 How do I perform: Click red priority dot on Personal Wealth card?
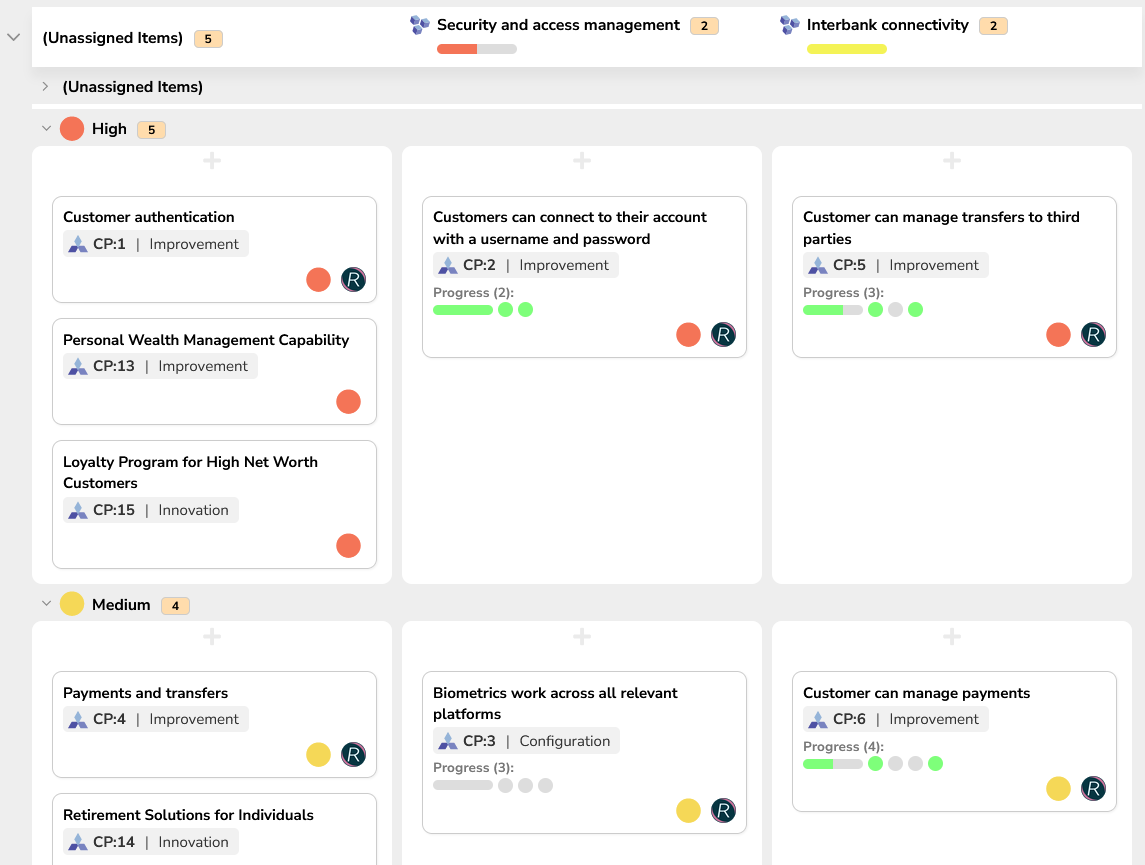pyautogui.click(x=348, y=402)
